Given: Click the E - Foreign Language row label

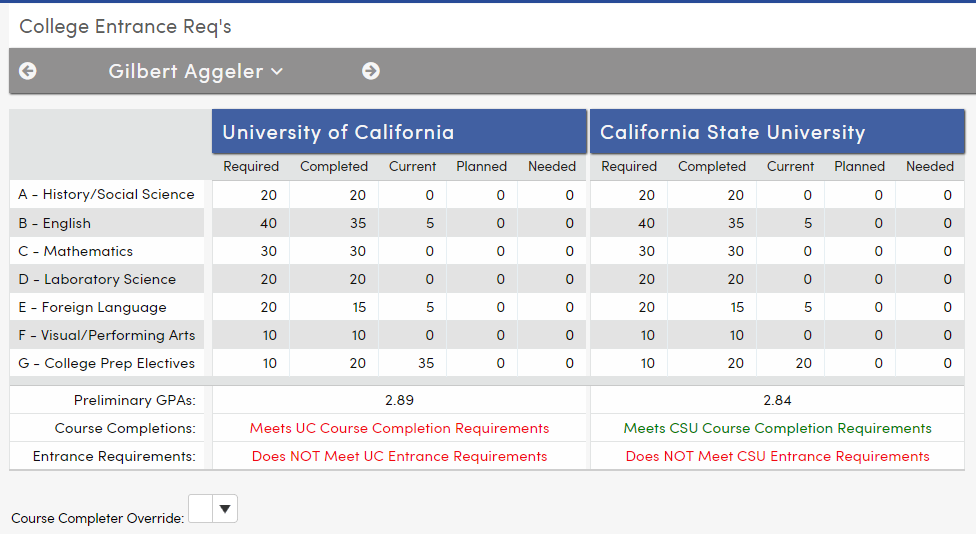Looking at the screenshot, I should tap(92, 307).
